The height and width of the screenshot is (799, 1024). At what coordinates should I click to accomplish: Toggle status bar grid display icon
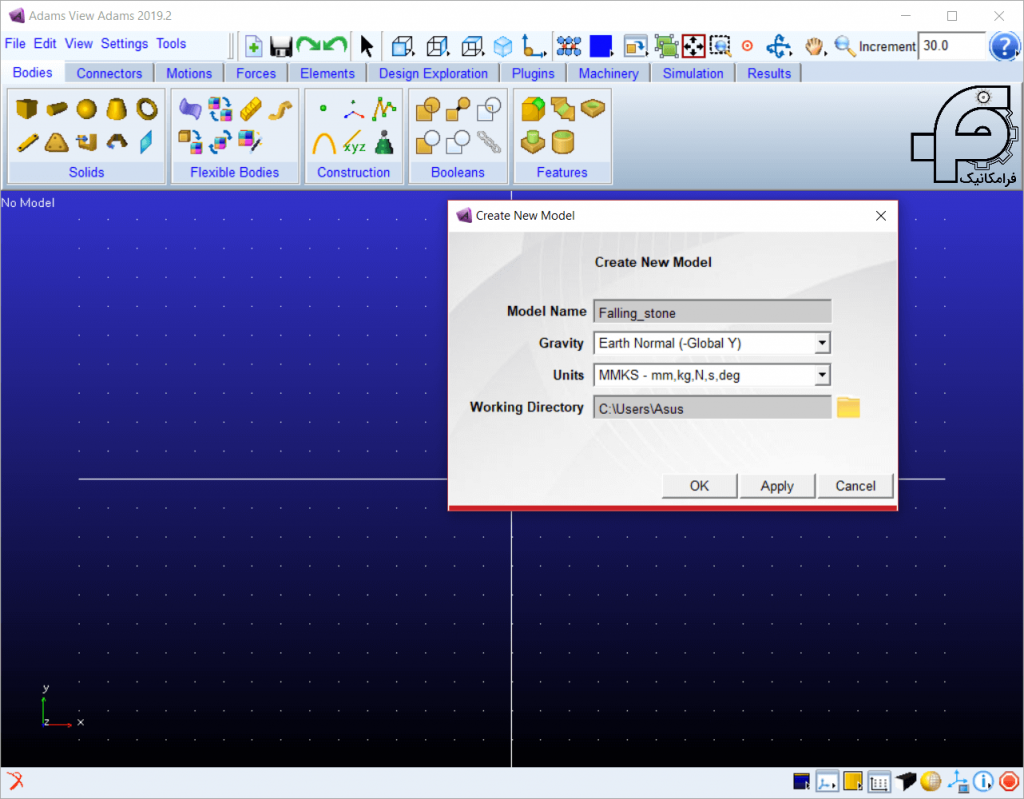point(879,781)
